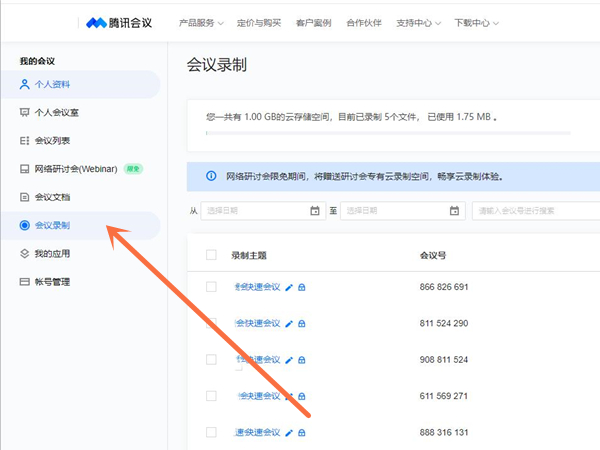This screenshot has width=600, height=450.
Task: Click calendar icon in start date field
Action: point(314,211)
